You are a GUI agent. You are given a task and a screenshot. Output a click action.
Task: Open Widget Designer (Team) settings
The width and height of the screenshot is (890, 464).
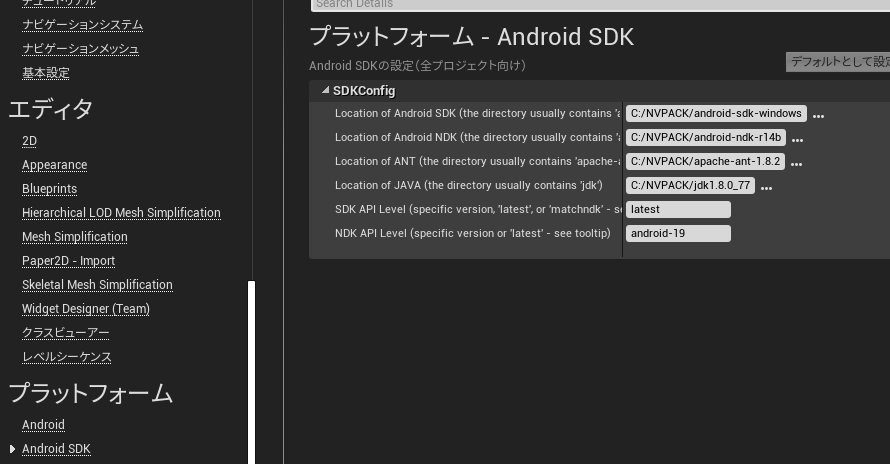86,308
